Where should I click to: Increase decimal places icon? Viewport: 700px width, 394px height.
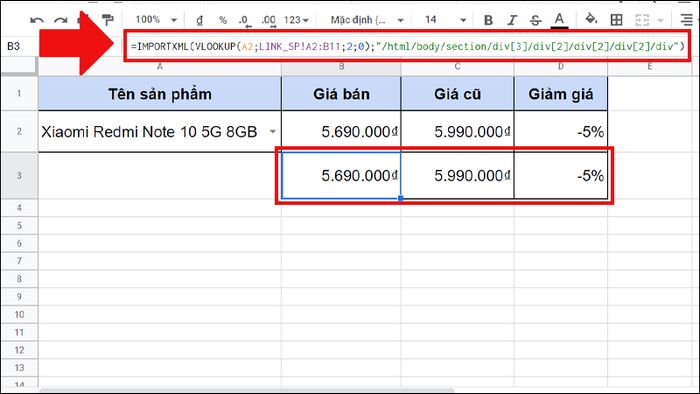[x=269, y=21]
